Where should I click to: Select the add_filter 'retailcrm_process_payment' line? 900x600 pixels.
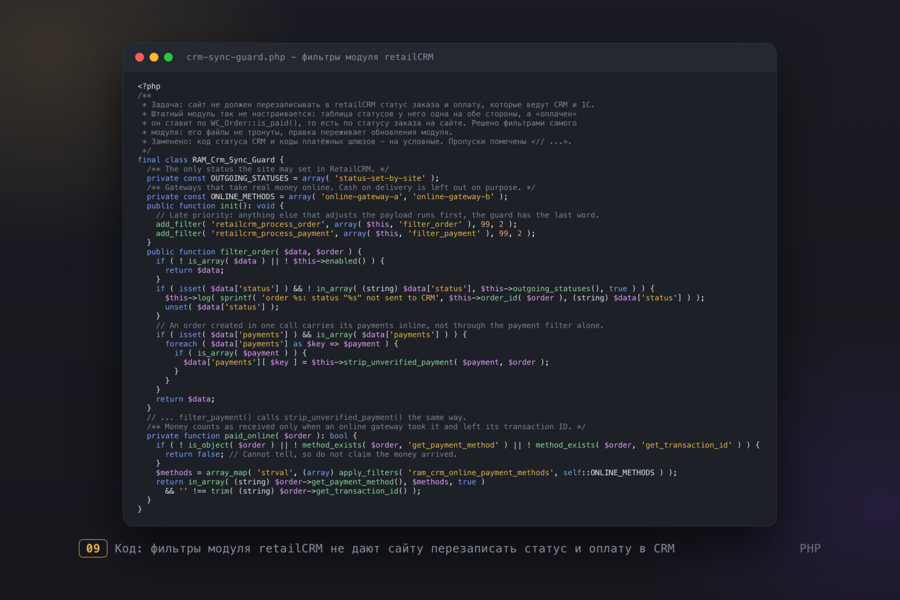point(346,233)
